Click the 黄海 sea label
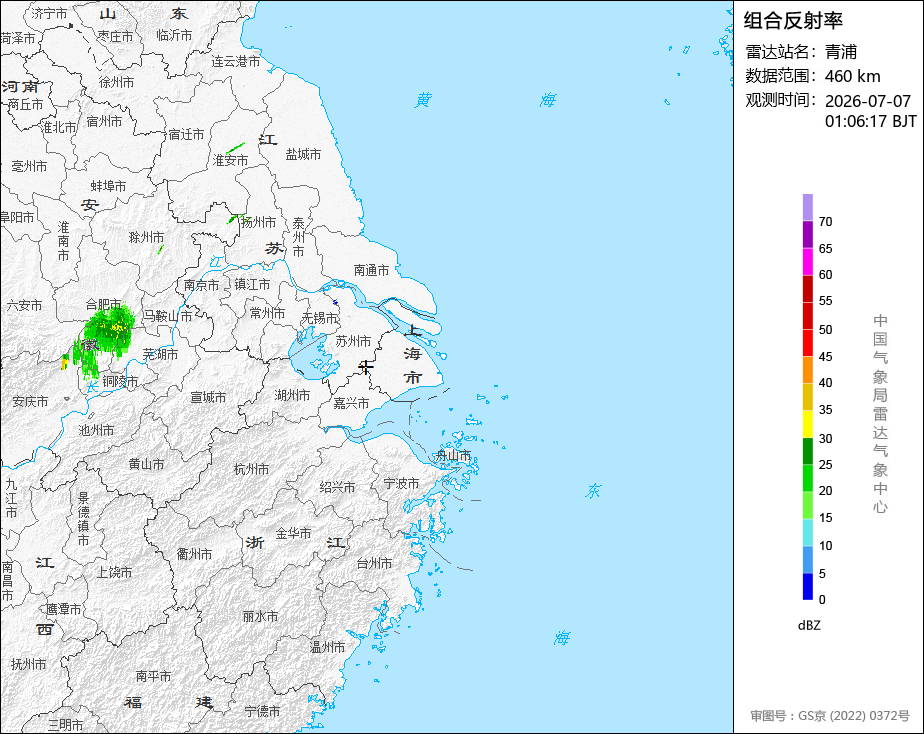The height and width of the screenshot is (734, 924). pyautogui.click(x=486, y=100)
